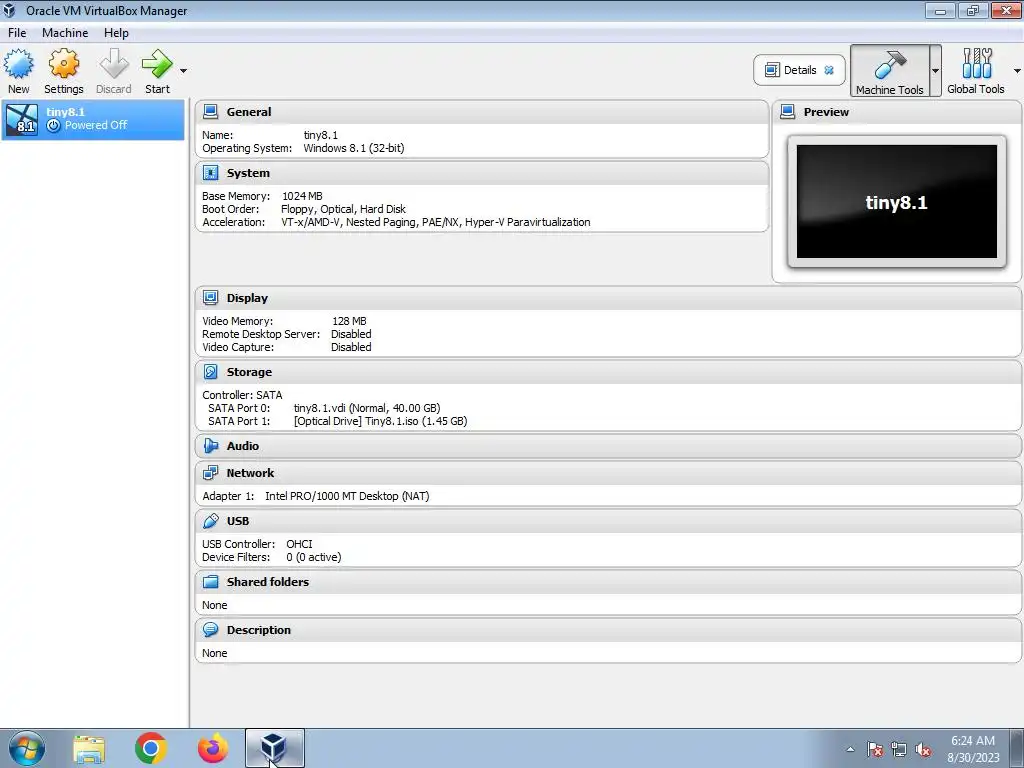The image size is (1024, 768).
Task: Click the Windows 8.1 OS icon of tiny8.1
Action: (x=22, y=120)
